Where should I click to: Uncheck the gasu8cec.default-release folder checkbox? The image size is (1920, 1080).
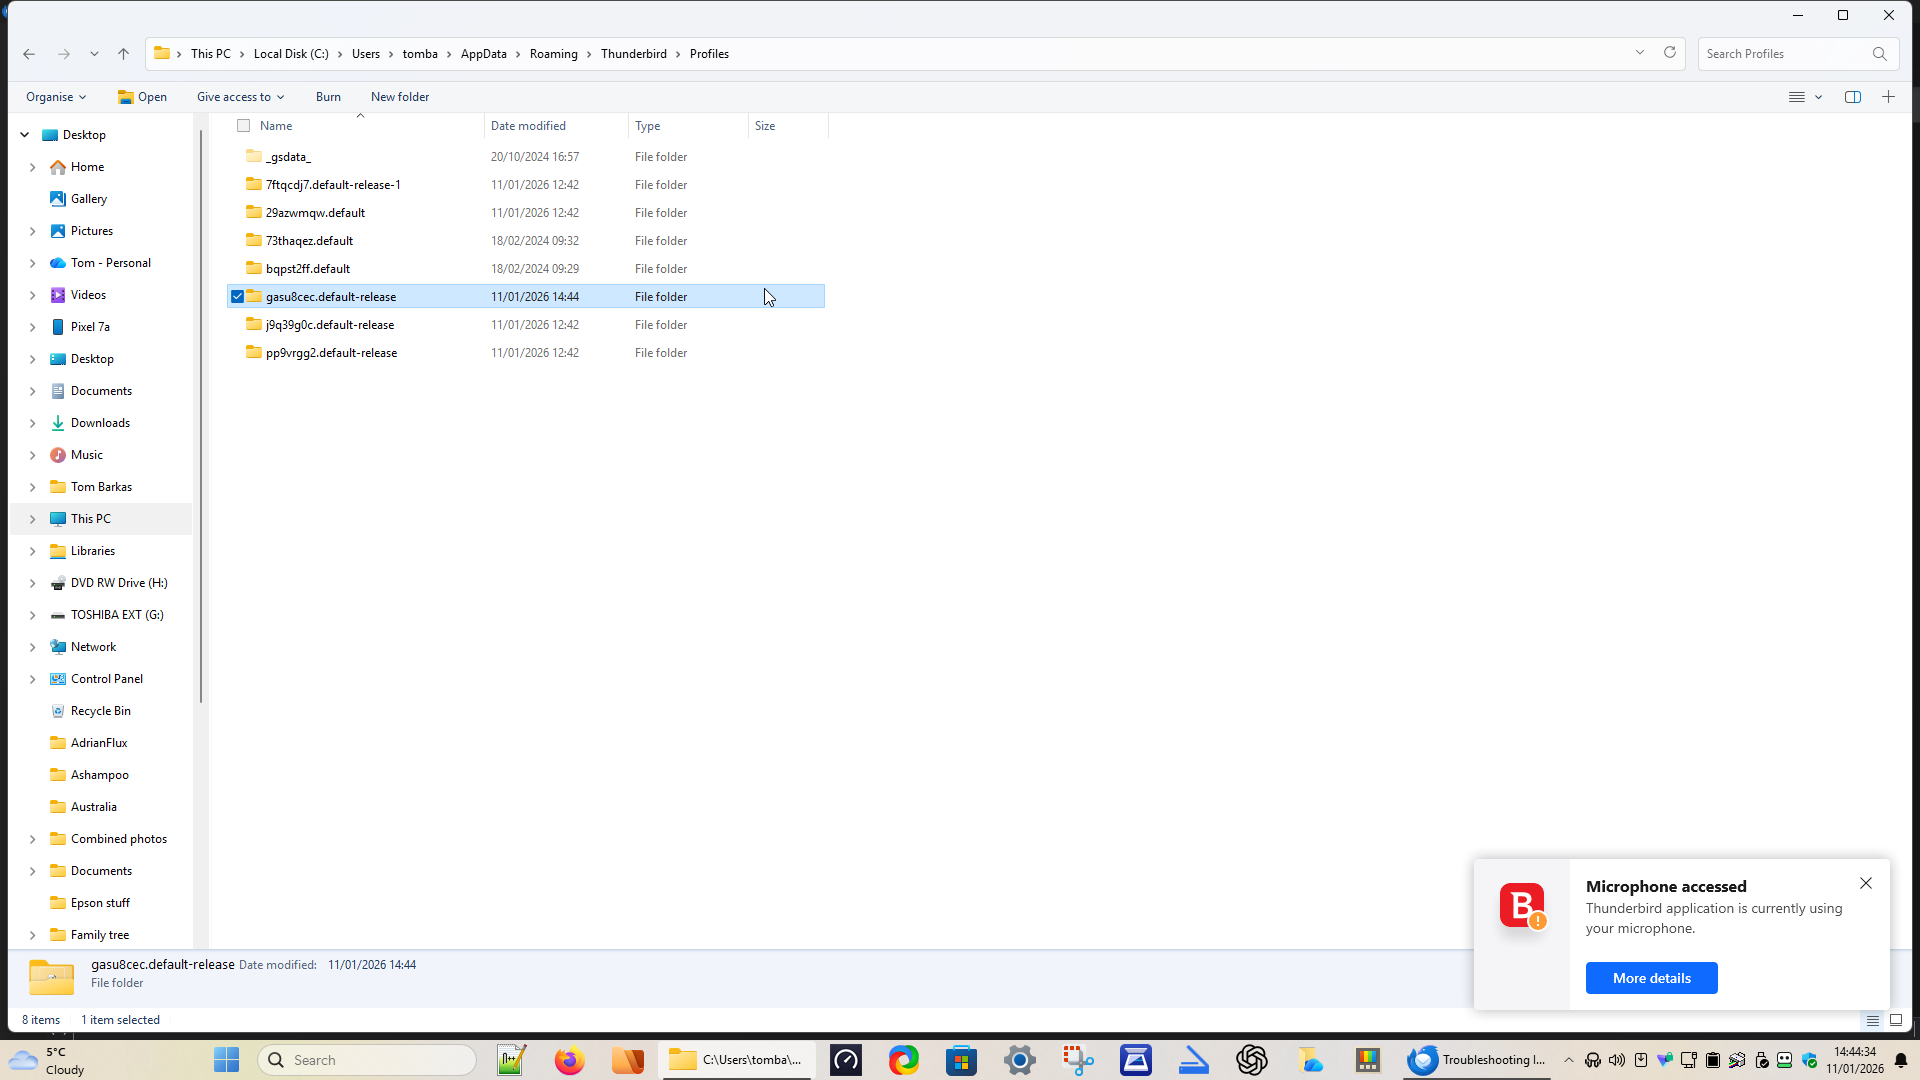point(237,297)
